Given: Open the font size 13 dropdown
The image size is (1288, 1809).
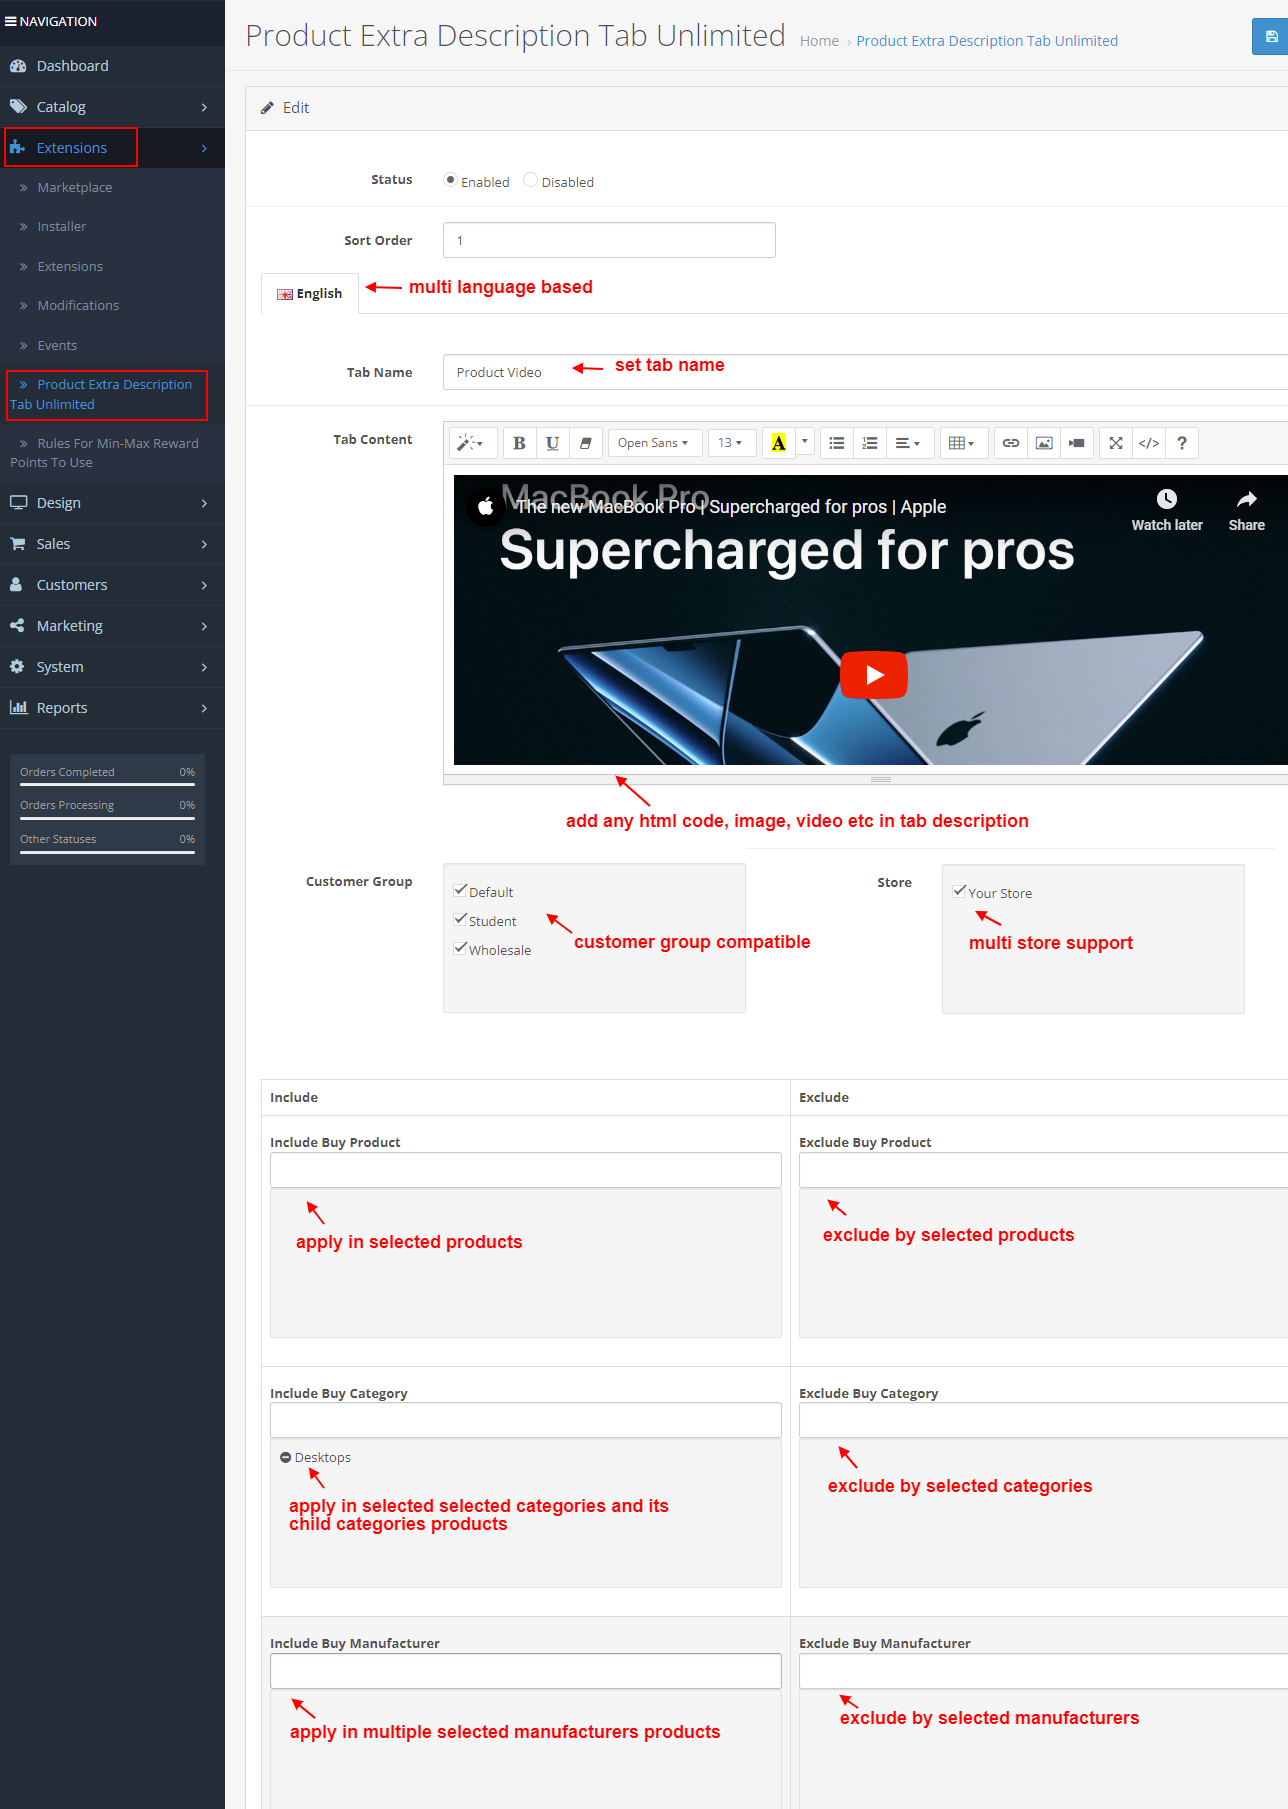Looking at the screenshot, I should pos(731,443).
